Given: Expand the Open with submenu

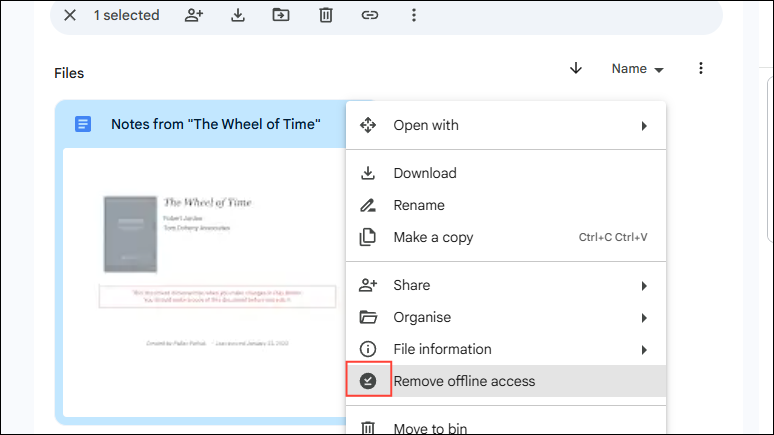Looking at the screenshot, I should point(644,126).
